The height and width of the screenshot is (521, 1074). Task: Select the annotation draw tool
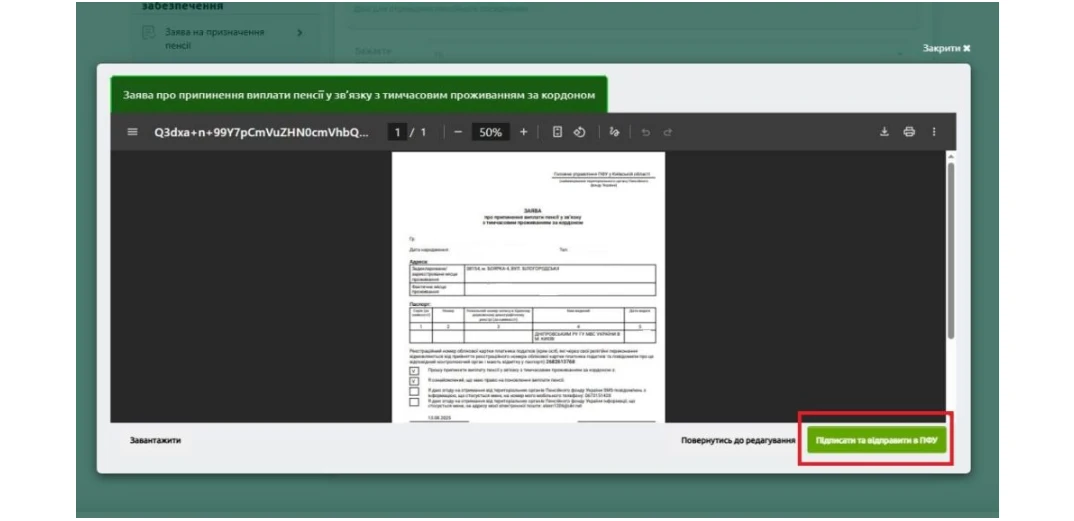(x=614, y=132)
